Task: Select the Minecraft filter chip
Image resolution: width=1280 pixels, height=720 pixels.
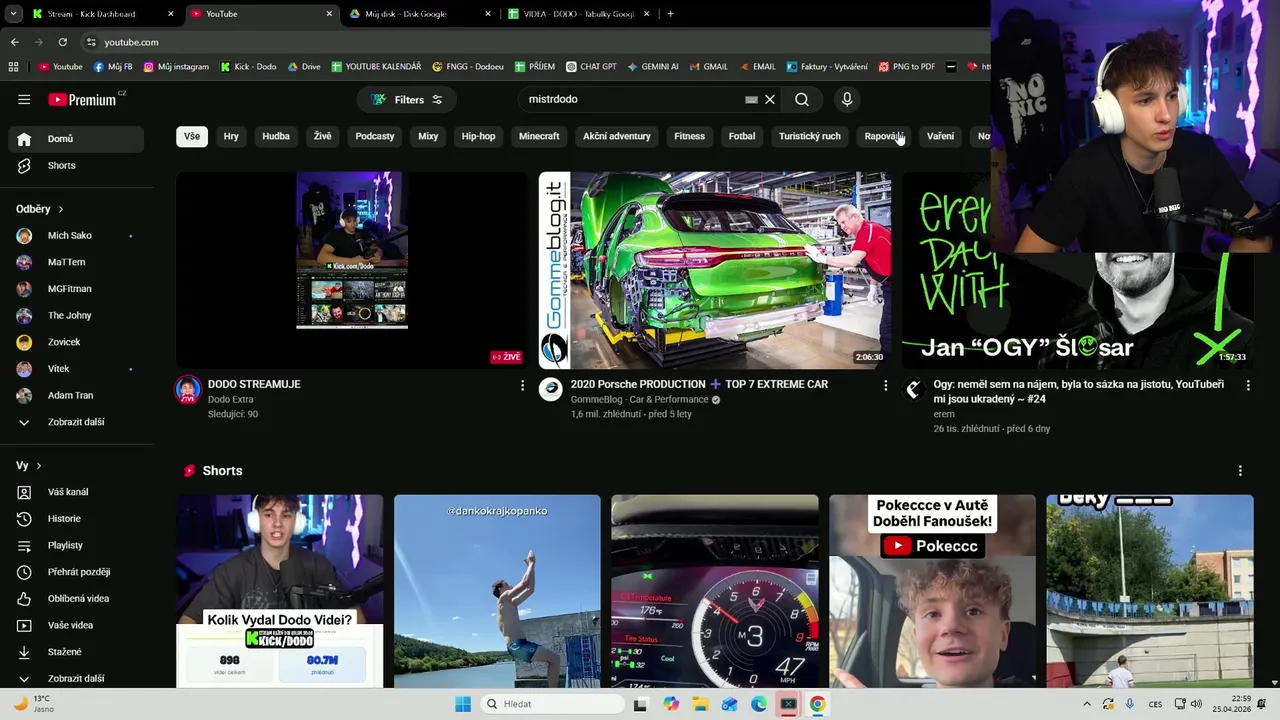Action: (539, 136)
